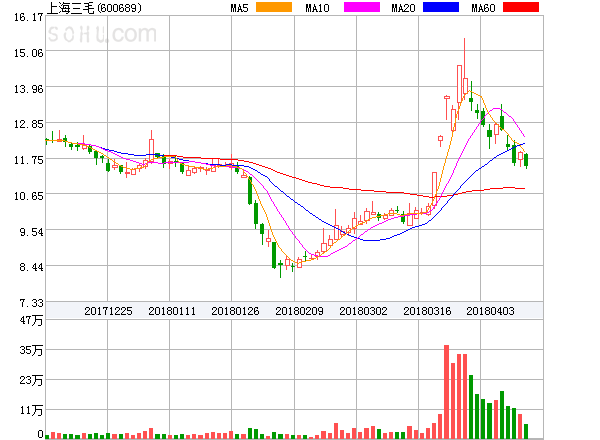Click the 16.17 price axis label
Screen dimensions: 600x440
pos(29,17)
